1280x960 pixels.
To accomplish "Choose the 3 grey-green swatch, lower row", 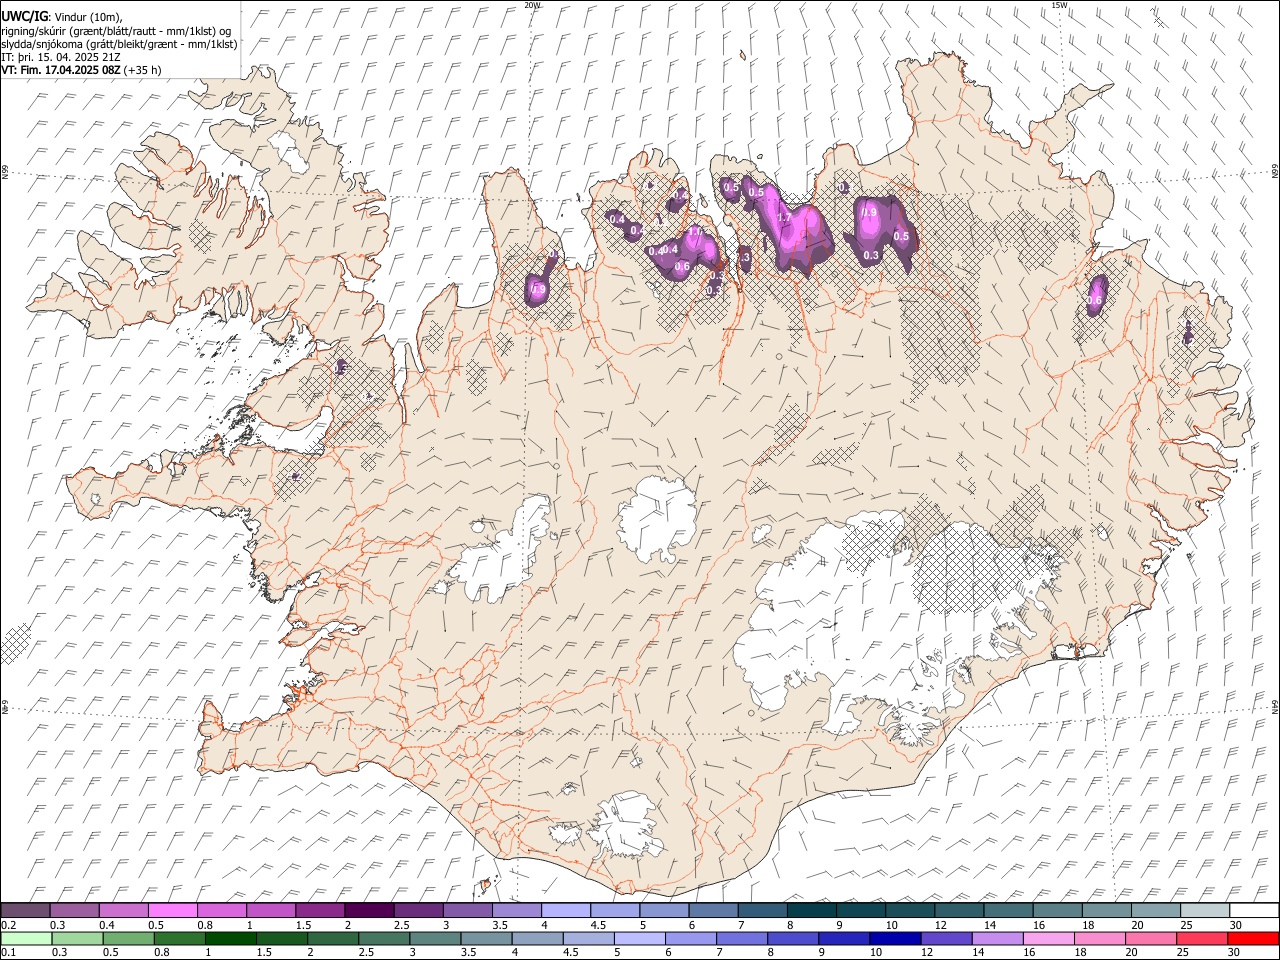I will pyautogui.click(x=435, y=938).
